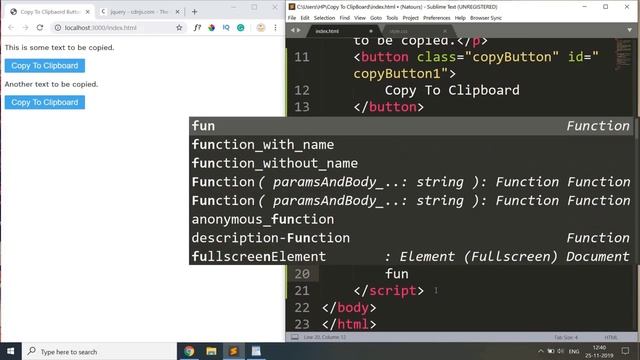Screen dimensions: 640x360
Task: Bookmark this page with star icon
Action: pos(179,28)
